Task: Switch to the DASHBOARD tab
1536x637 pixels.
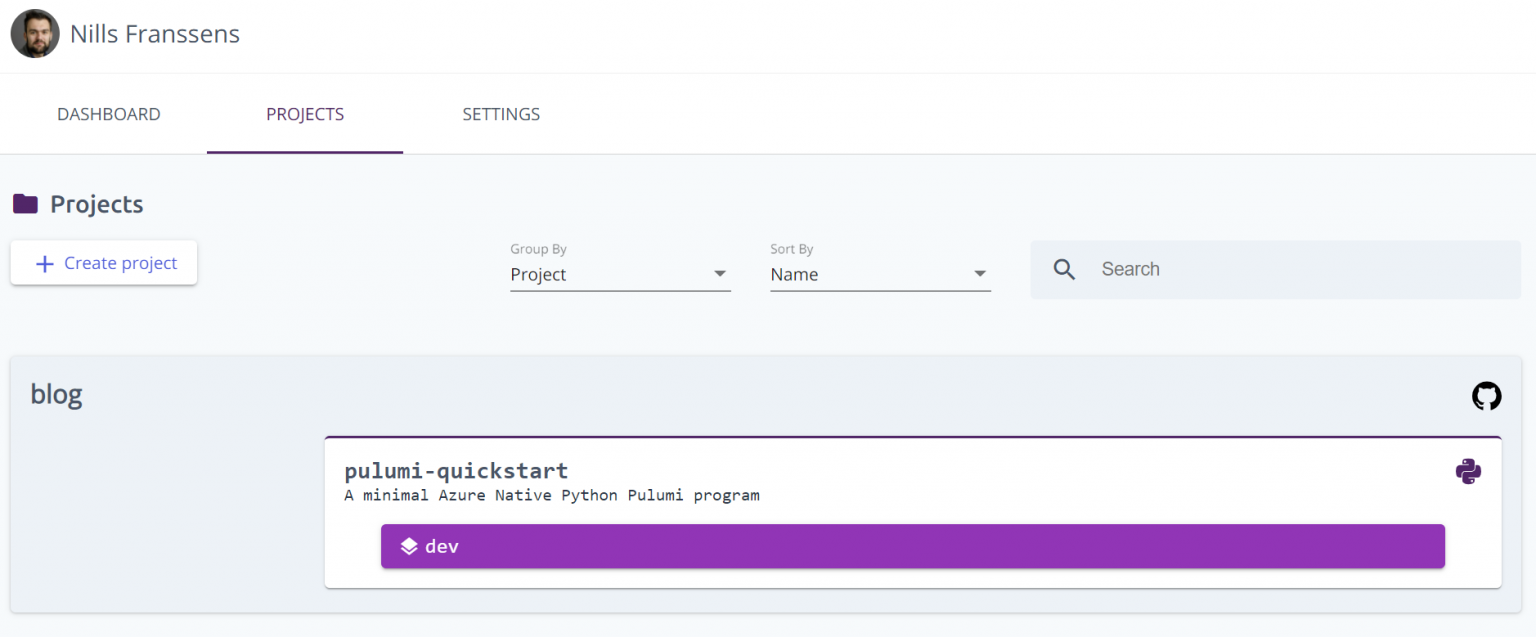Action: coord(108,114)
